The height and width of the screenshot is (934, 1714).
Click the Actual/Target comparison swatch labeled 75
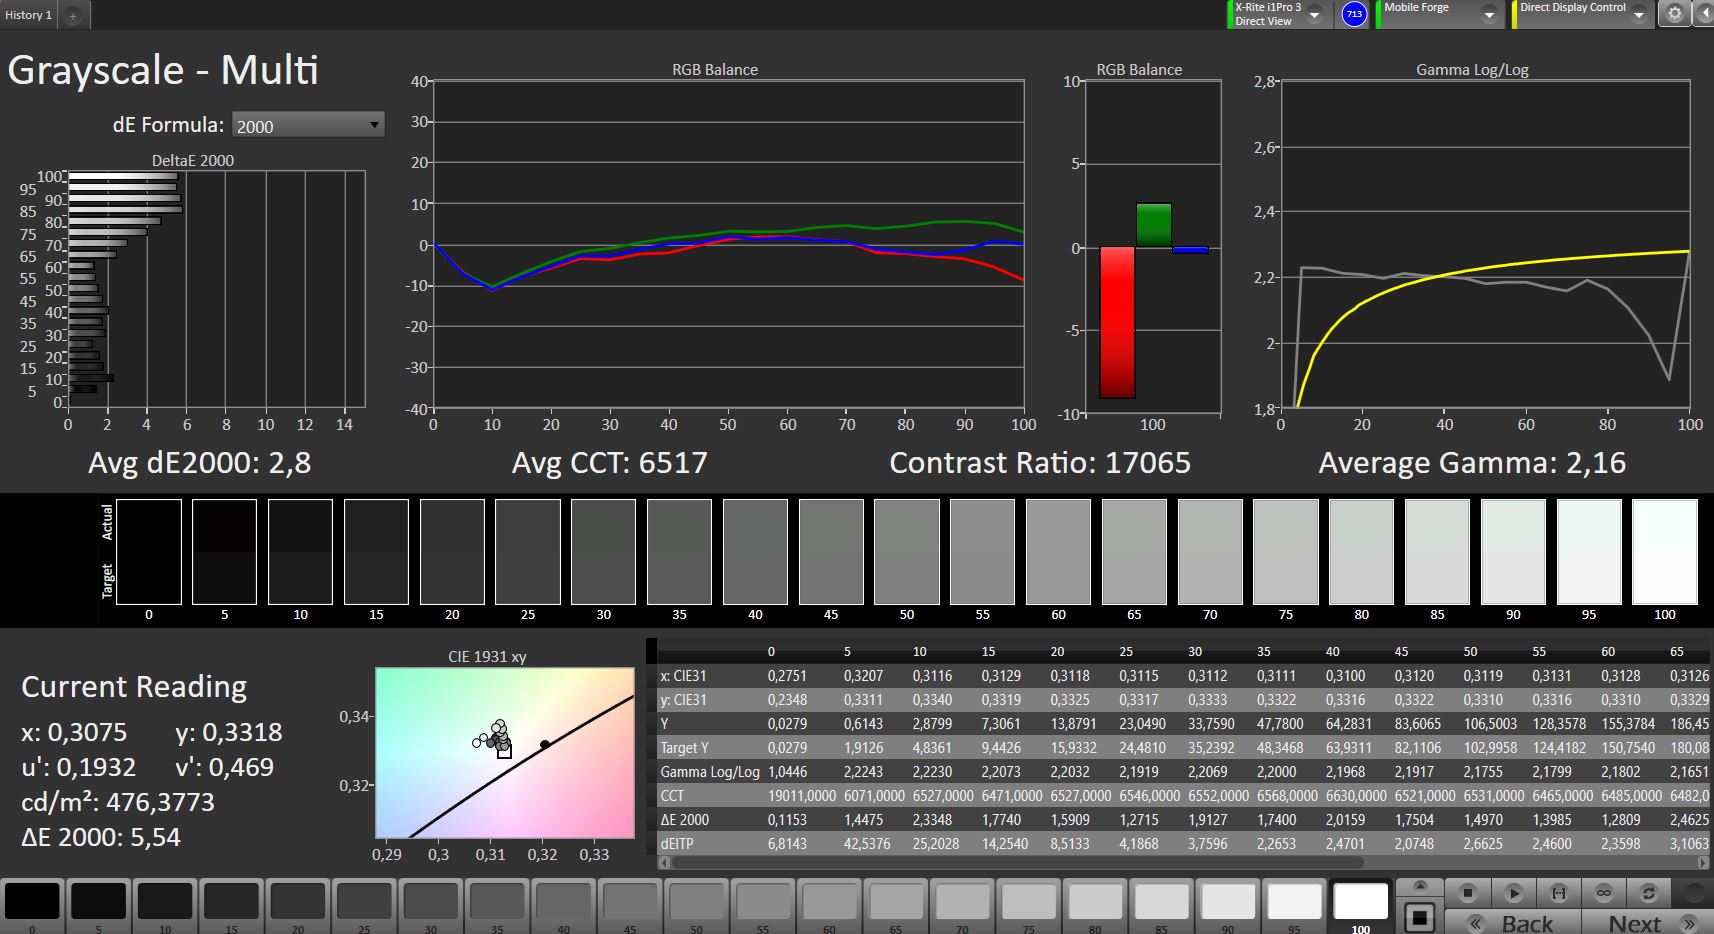point(1286,552)
